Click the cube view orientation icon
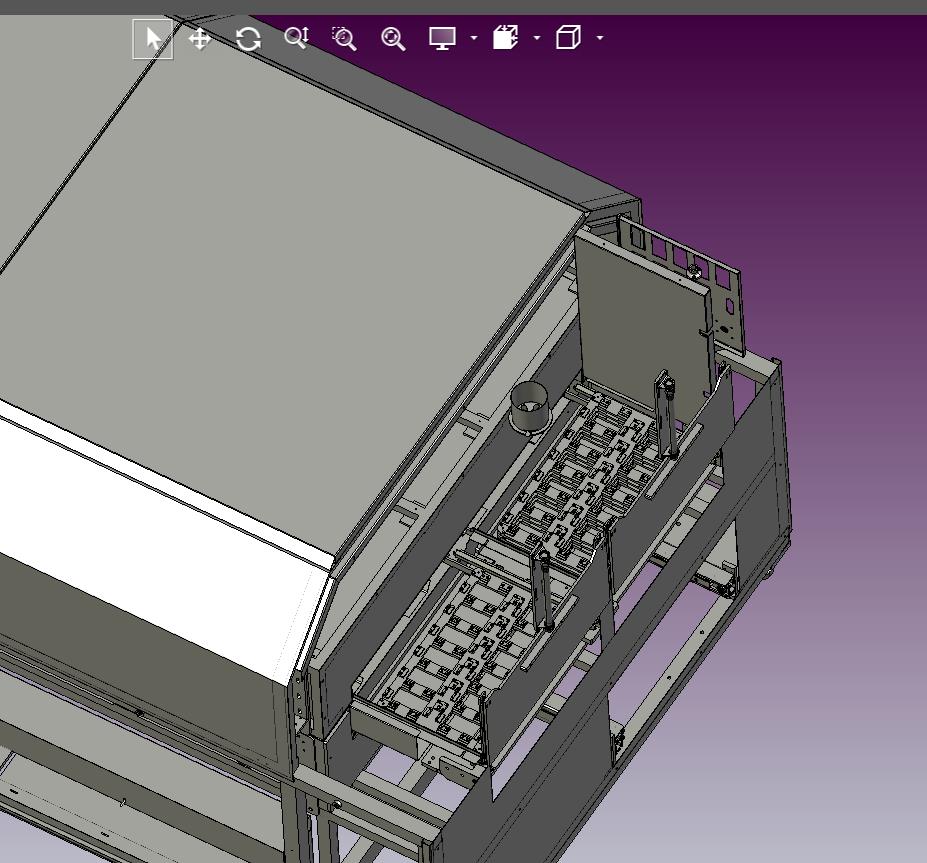927x863 pixels. 568,38
